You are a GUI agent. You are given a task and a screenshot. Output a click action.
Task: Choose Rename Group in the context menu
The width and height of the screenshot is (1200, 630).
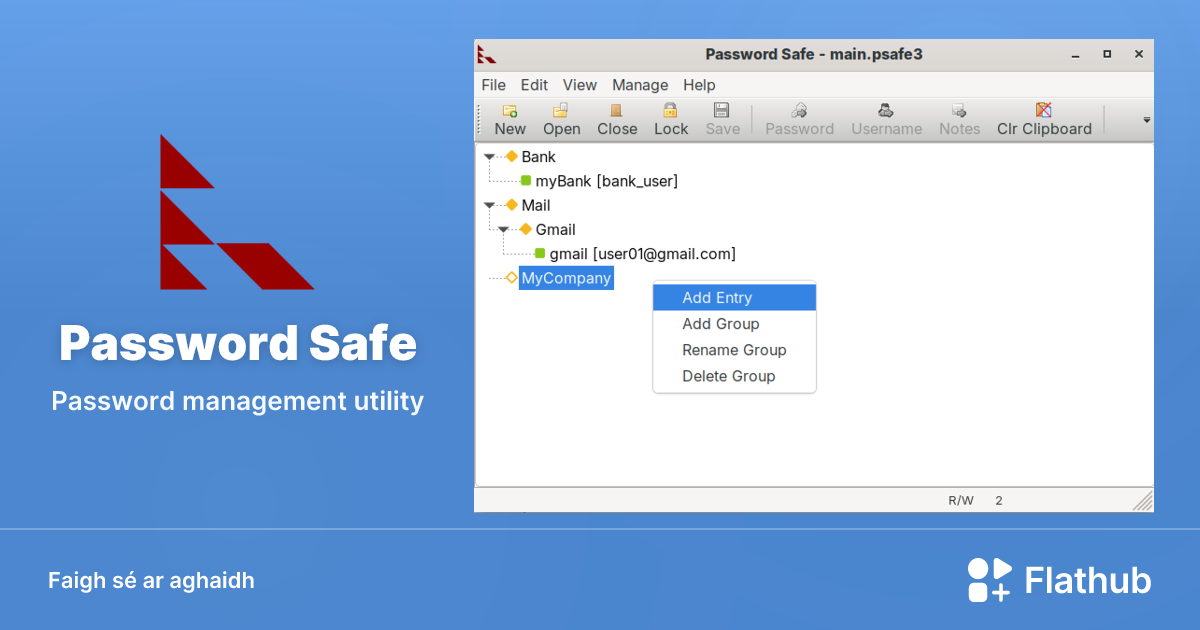click(x=734, y=350)
